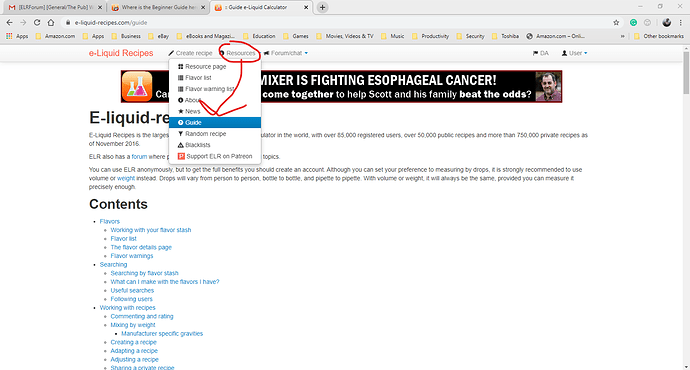Image resolution: width=690 pixels, height=370 pixels.
Task: Open the User account dropdown
Action: (574, 53)
